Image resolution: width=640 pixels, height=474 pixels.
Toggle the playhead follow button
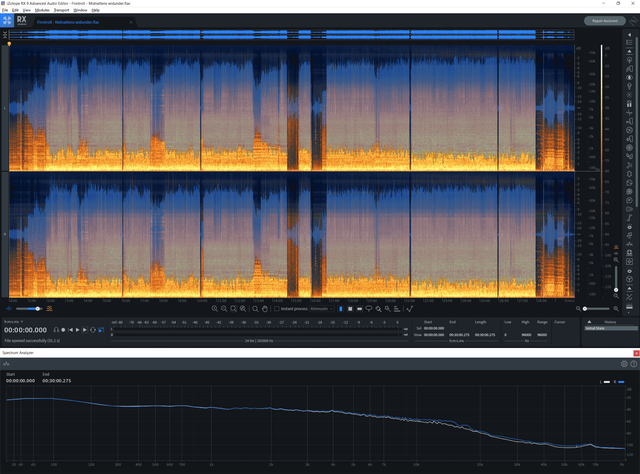click(x=101, y=330)
